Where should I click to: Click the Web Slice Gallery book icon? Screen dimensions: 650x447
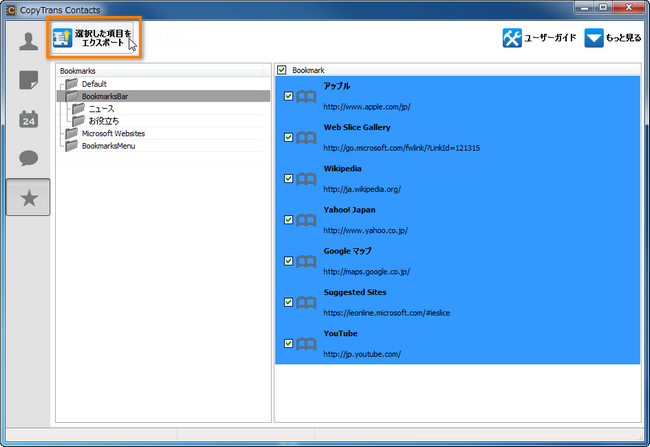click(306, 138)
